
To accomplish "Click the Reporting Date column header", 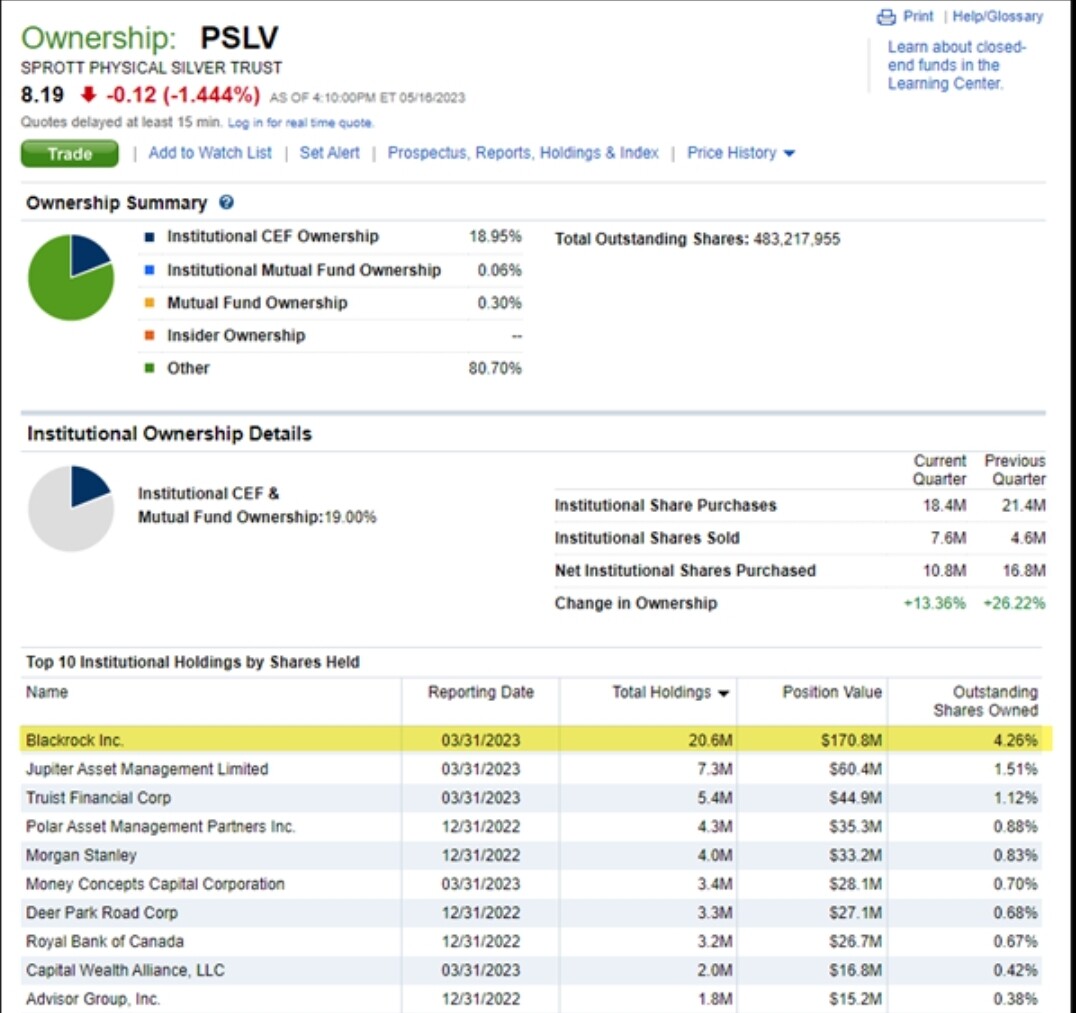I will (481, 692).
